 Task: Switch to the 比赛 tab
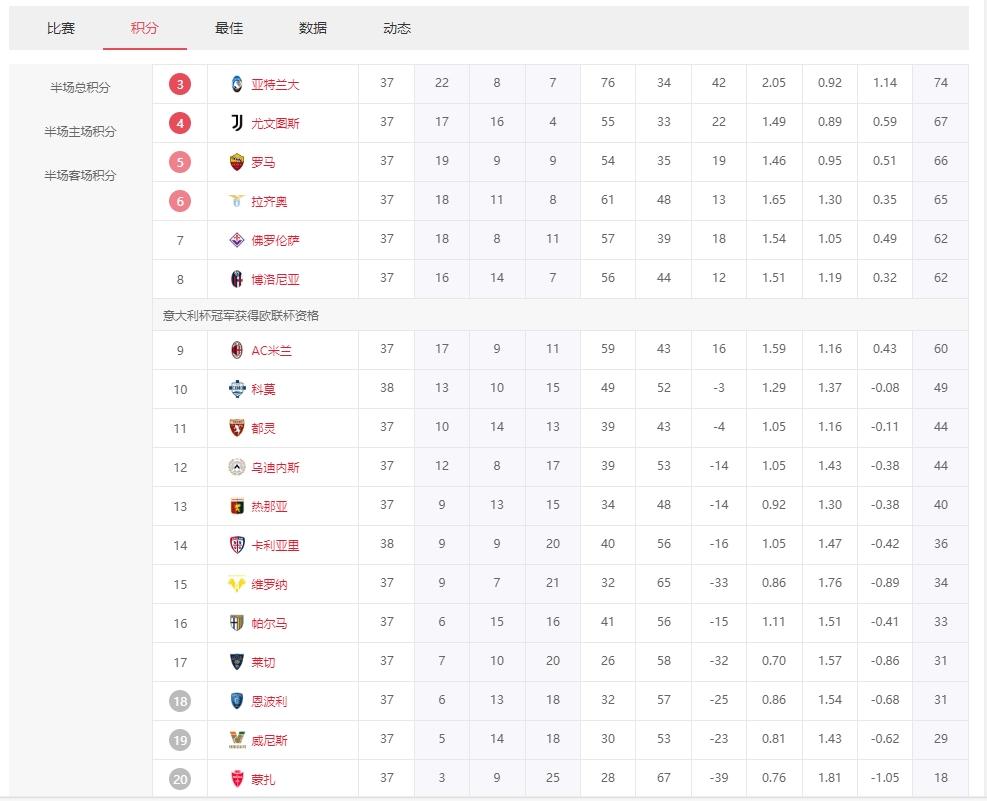click(61, 28)
